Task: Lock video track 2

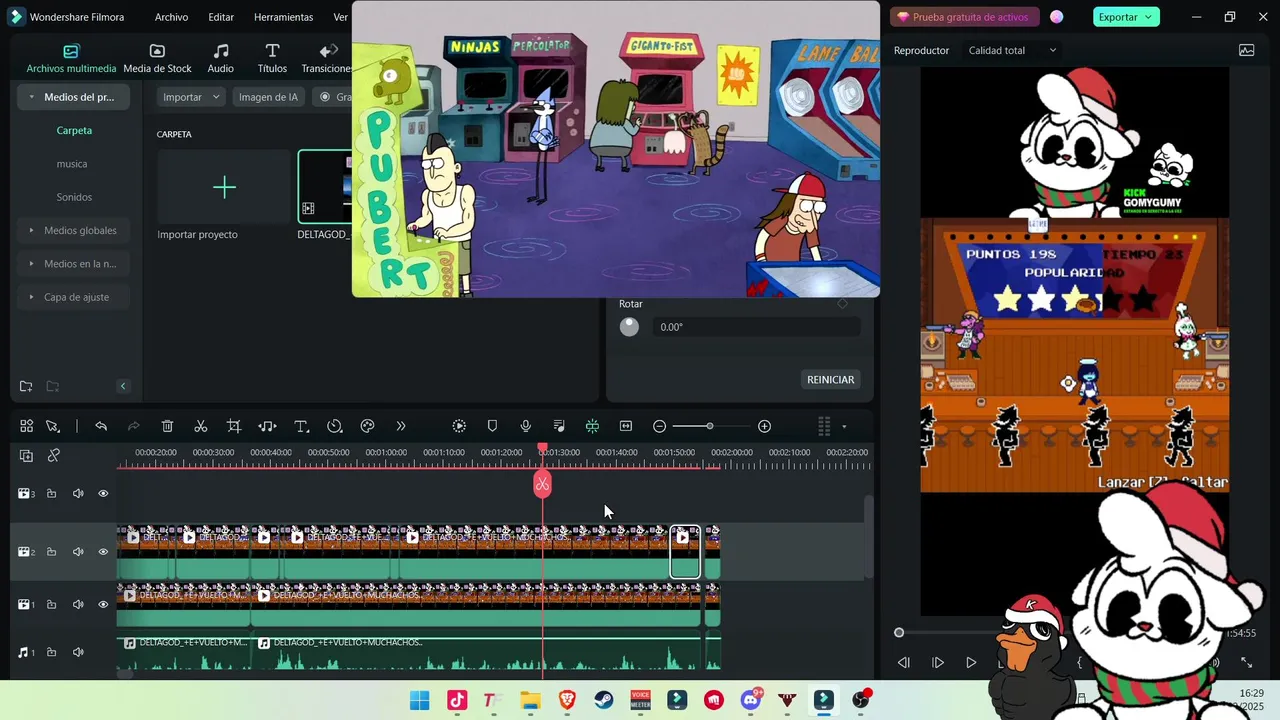Action: tap(51, 552)
